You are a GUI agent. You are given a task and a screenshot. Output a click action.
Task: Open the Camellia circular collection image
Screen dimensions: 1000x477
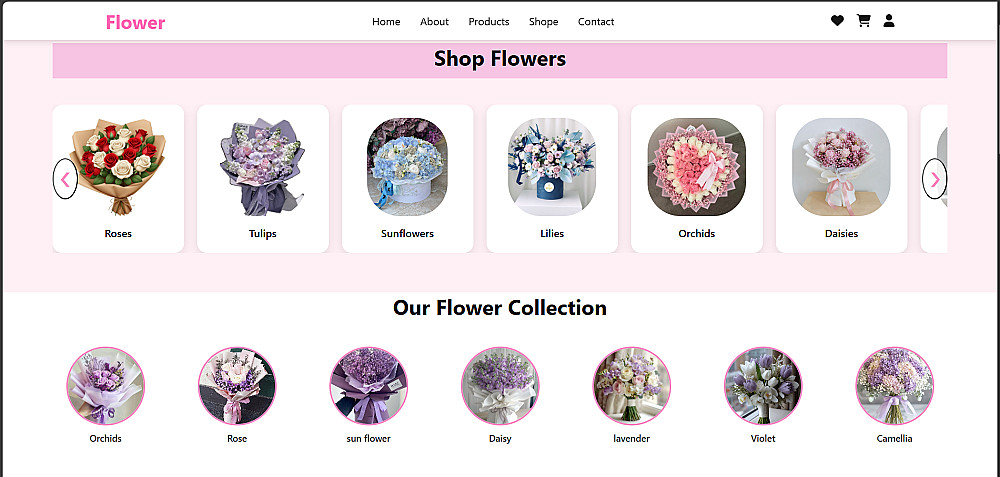[x=894, y=386]
